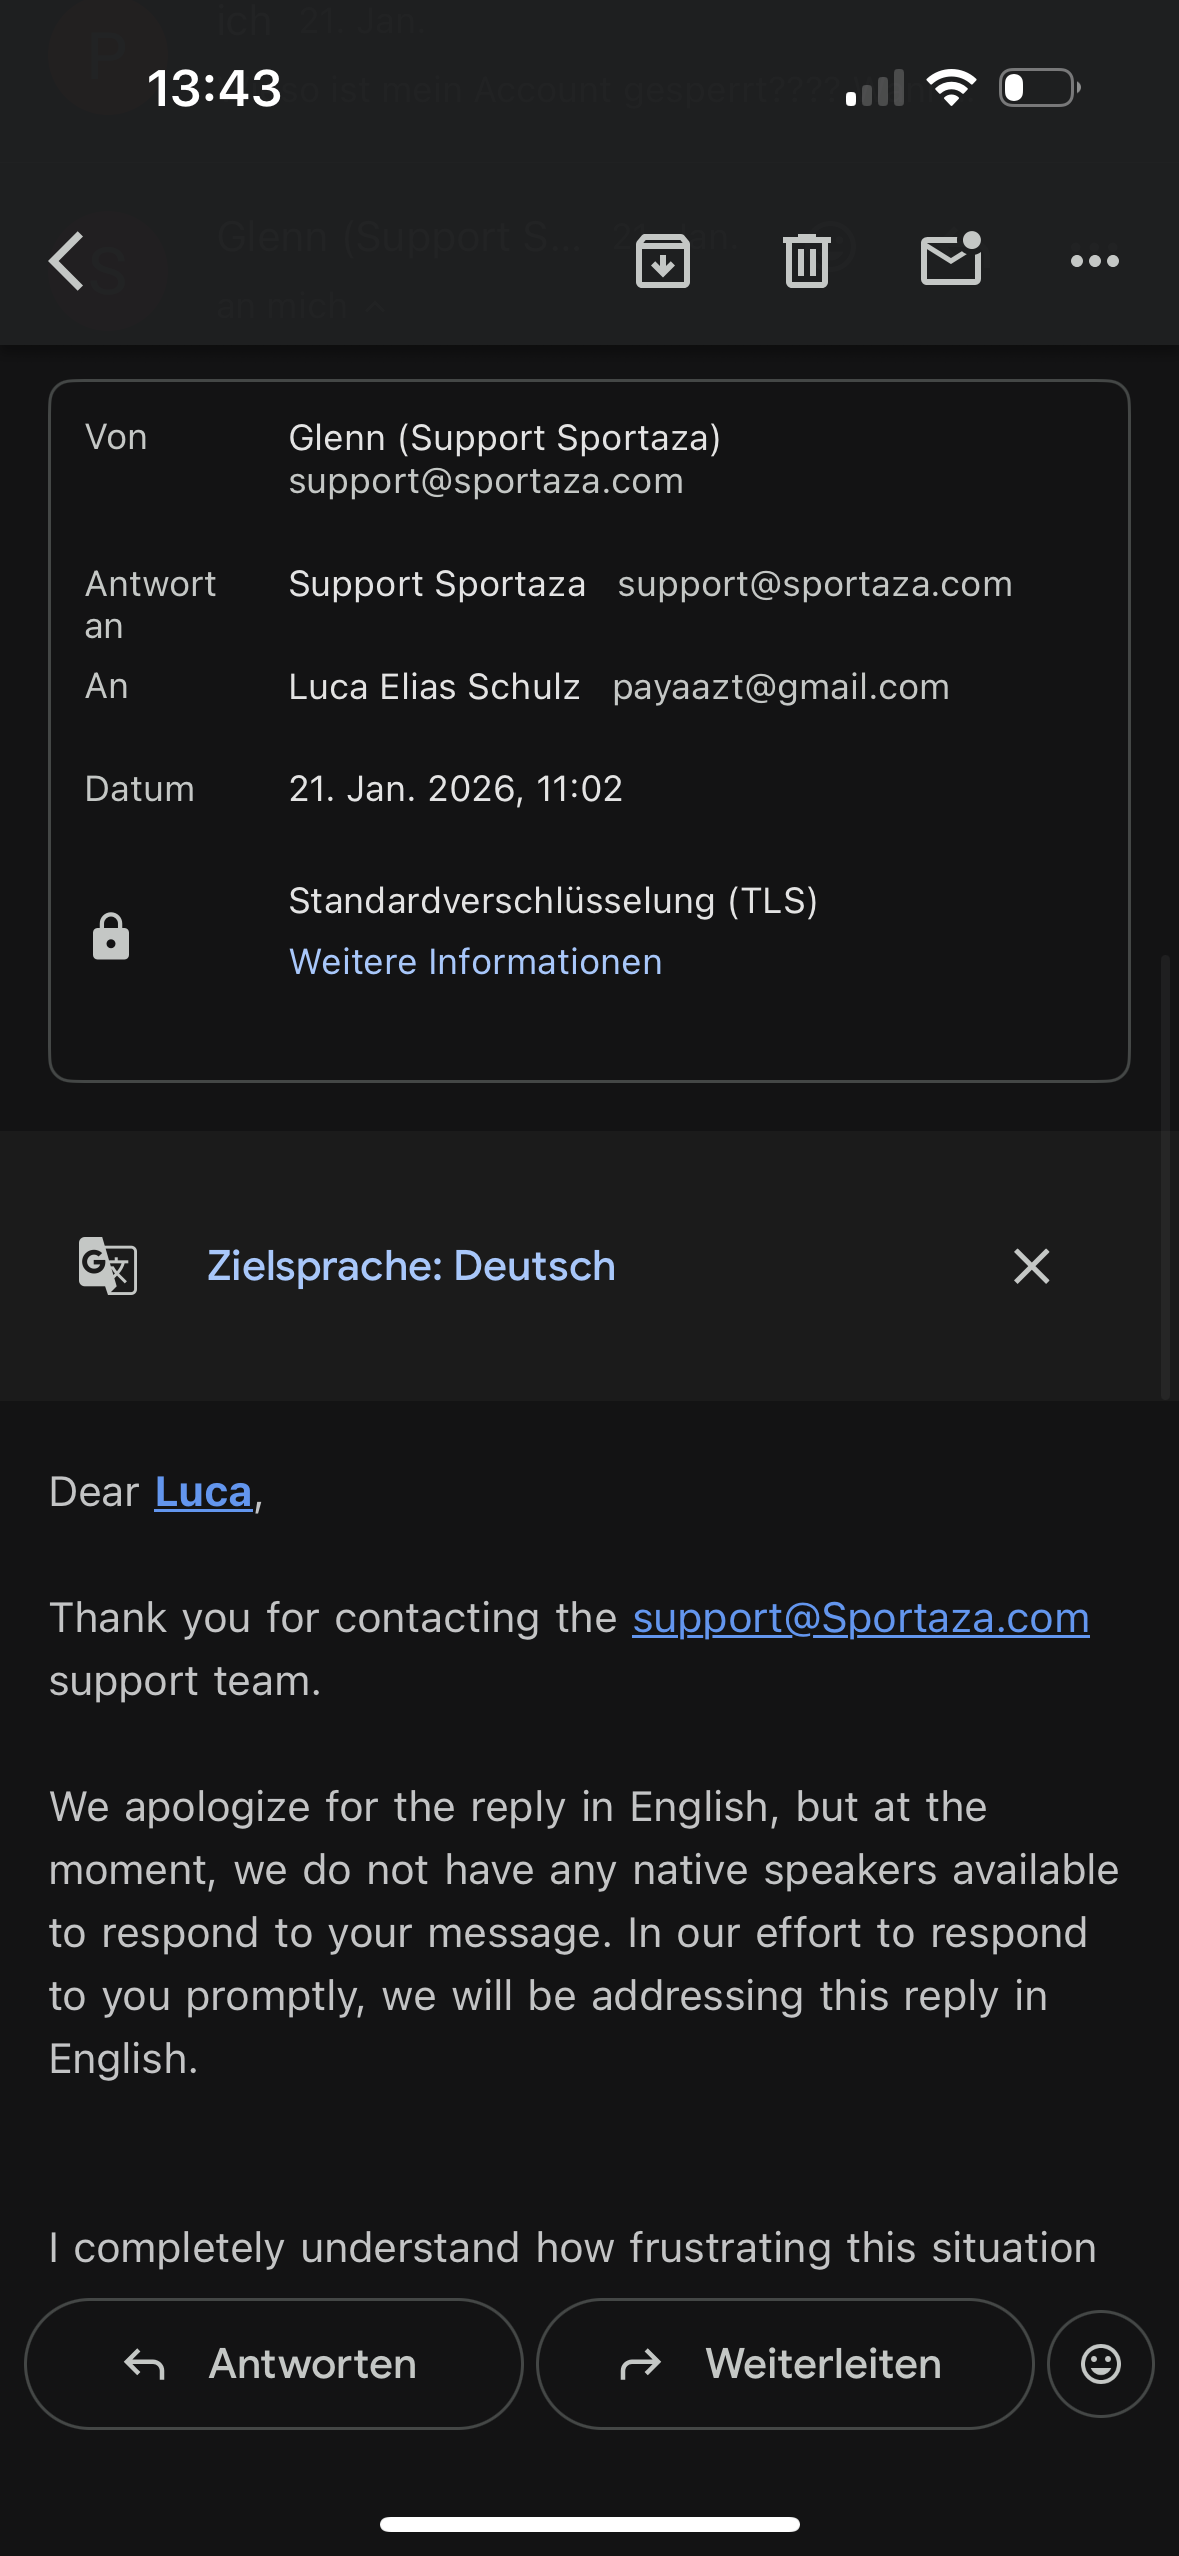
Task: Open the Weitere Informationen link
Action: (x=475, y=962)
